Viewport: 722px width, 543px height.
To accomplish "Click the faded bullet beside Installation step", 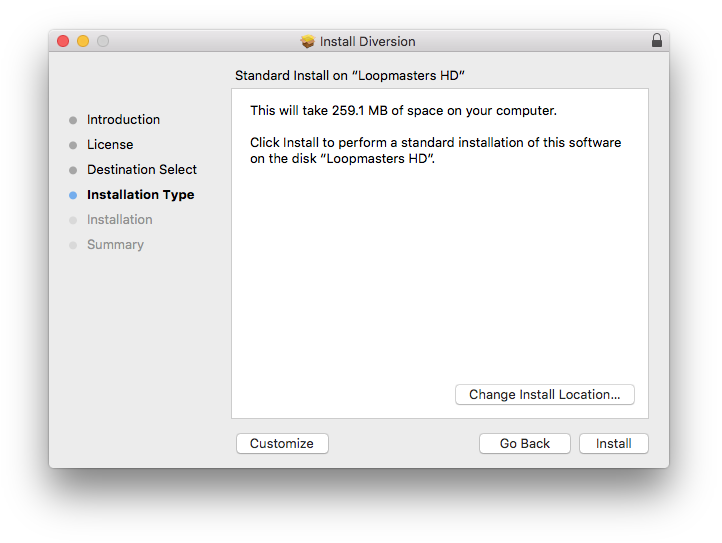I will [73, 220].
